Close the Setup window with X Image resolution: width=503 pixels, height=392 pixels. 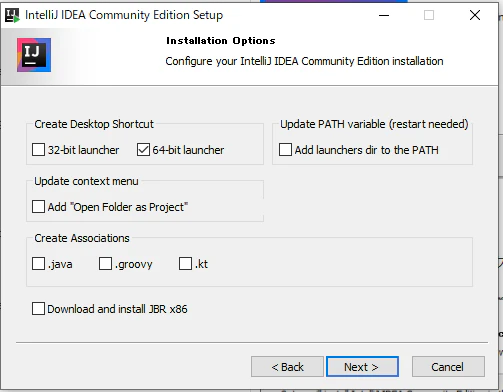pos(475,15)
